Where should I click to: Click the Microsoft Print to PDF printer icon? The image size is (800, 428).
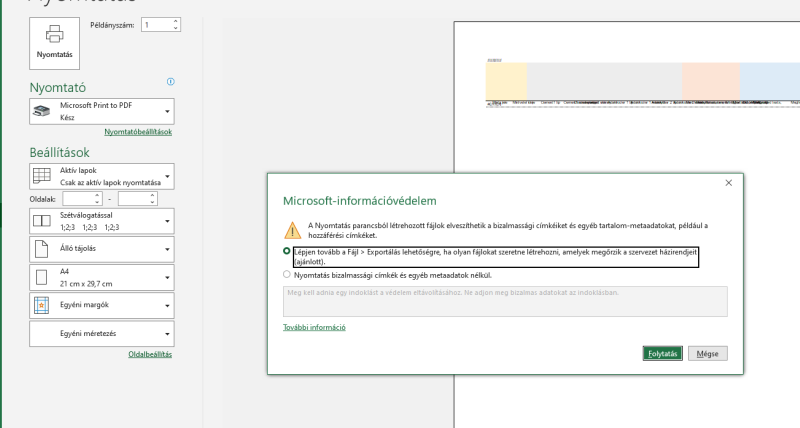(42, 111)
